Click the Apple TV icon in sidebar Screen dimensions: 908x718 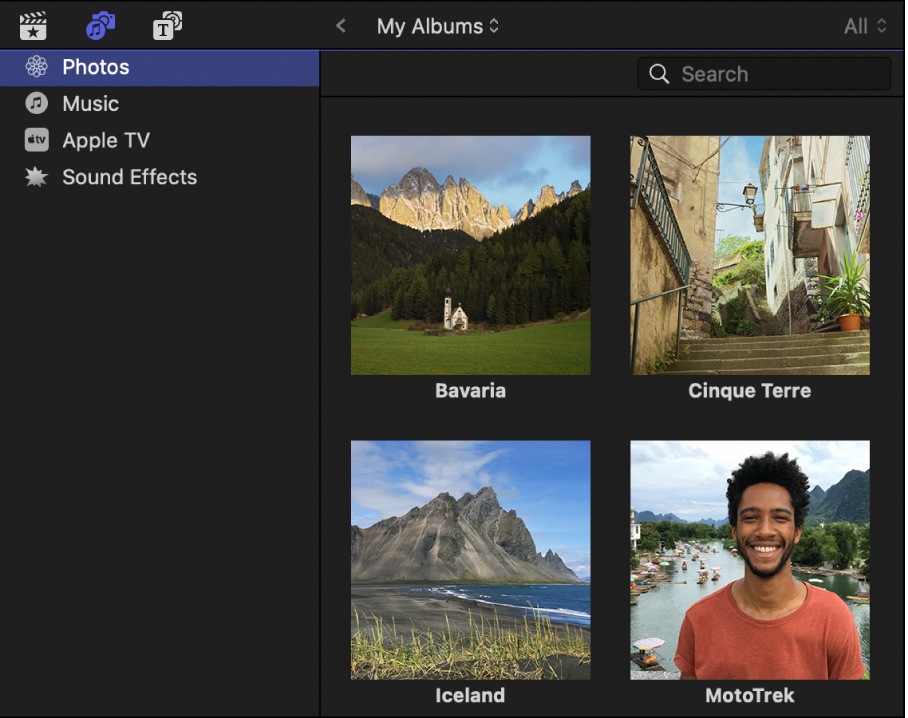(36, 140)
